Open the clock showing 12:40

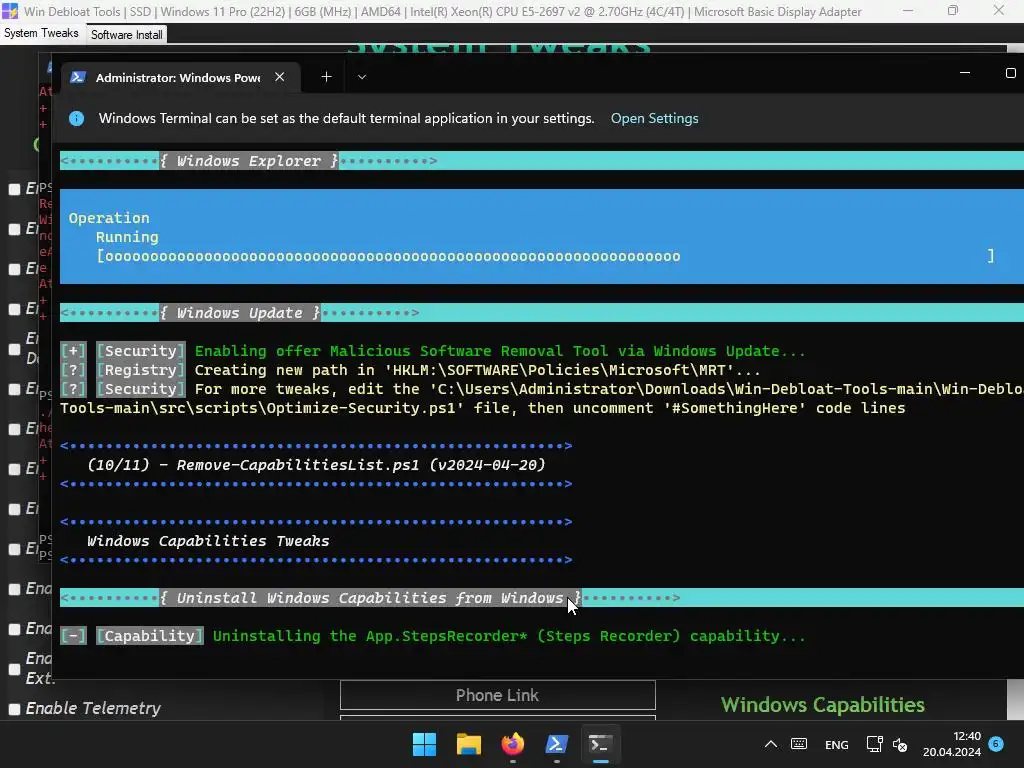(x=952, y=744)
